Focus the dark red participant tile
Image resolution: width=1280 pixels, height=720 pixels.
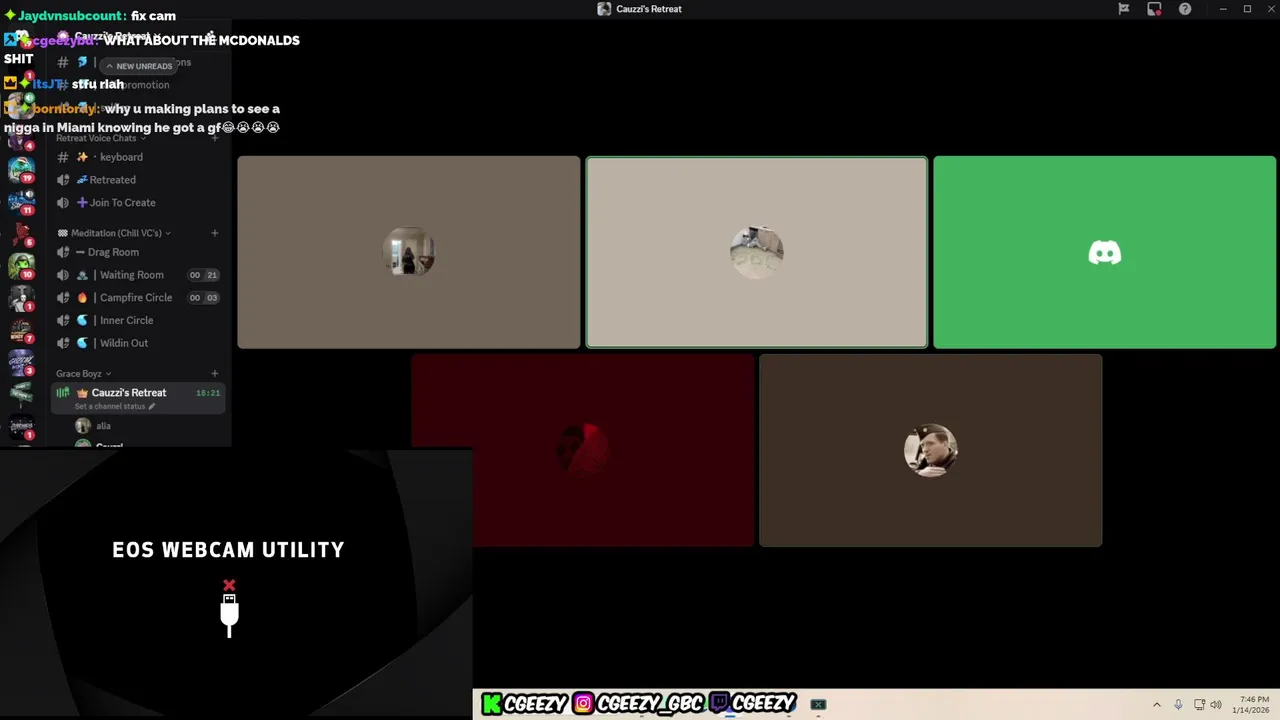click(x=582, y=450)
